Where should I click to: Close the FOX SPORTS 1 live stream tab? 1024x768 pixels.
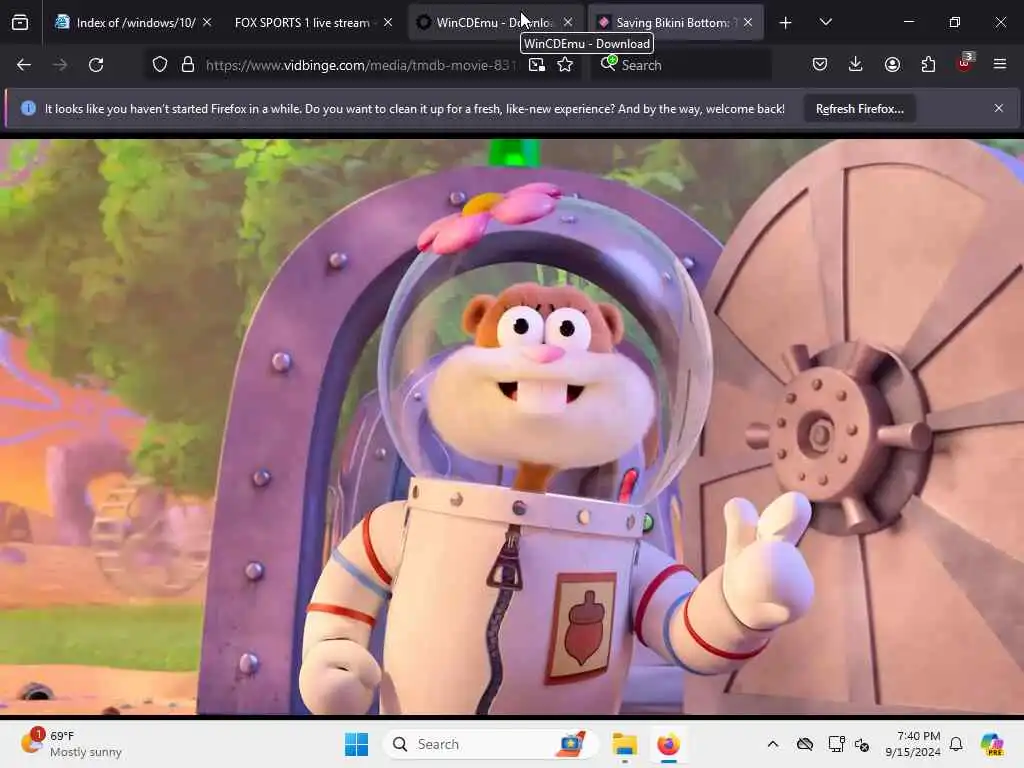click(388, 22)
